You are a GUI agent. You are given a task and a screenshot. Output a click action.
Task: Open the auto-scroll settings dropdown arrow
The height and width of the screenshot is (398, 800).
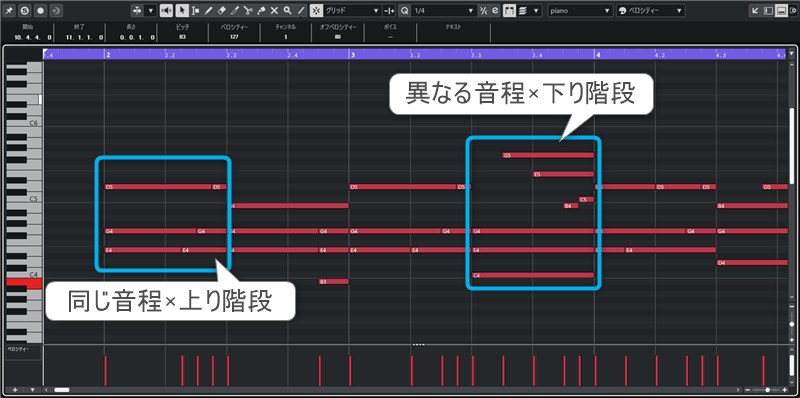151,10
